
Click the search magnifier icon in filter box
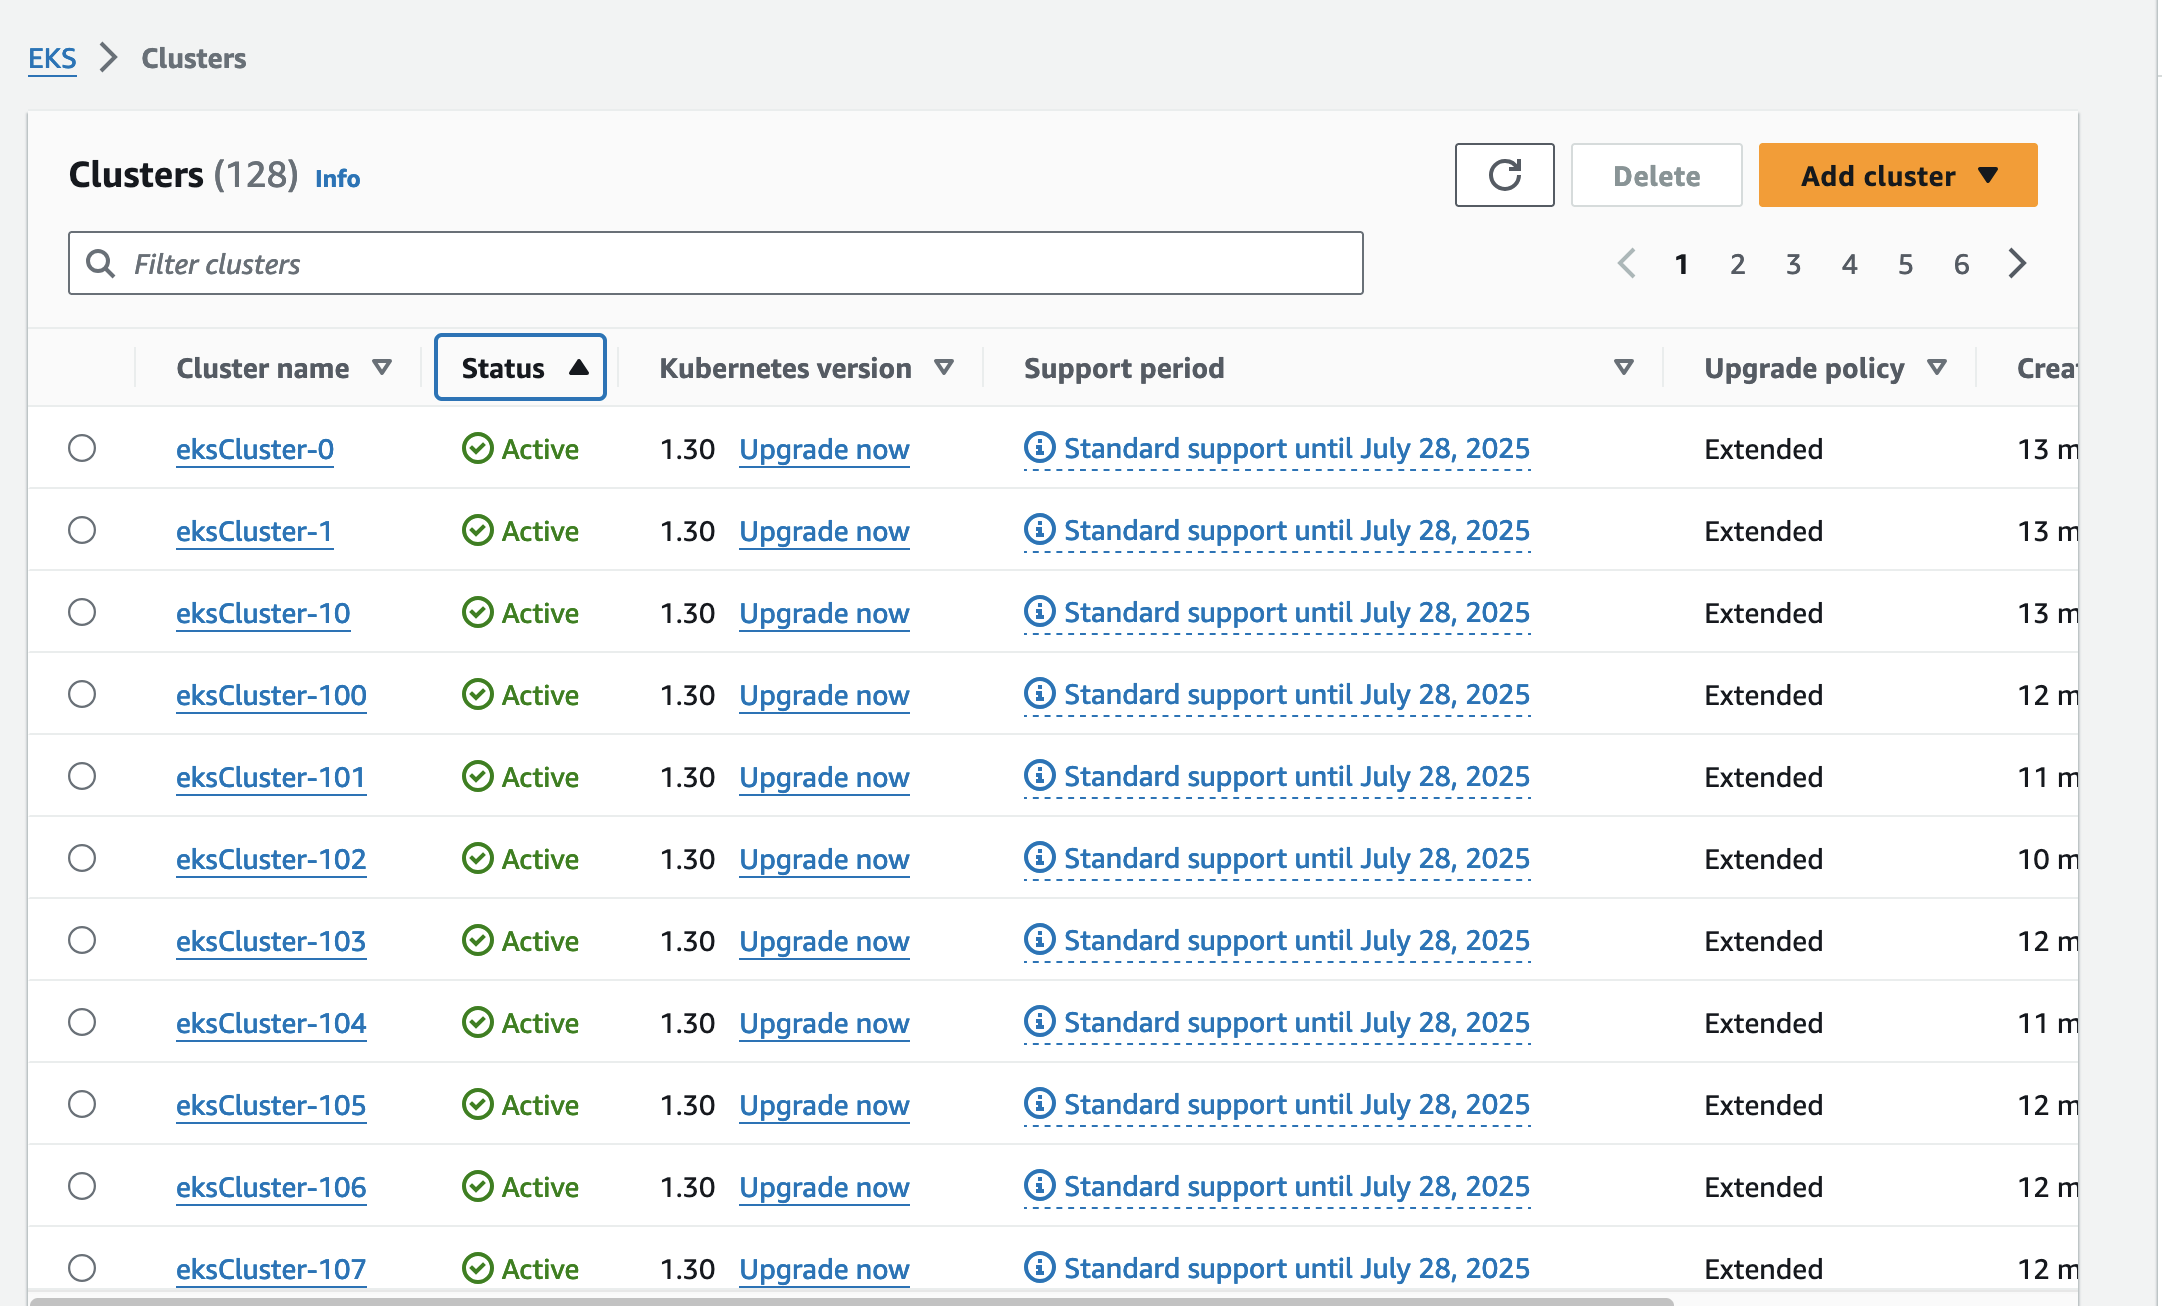(x=100, y=263)
